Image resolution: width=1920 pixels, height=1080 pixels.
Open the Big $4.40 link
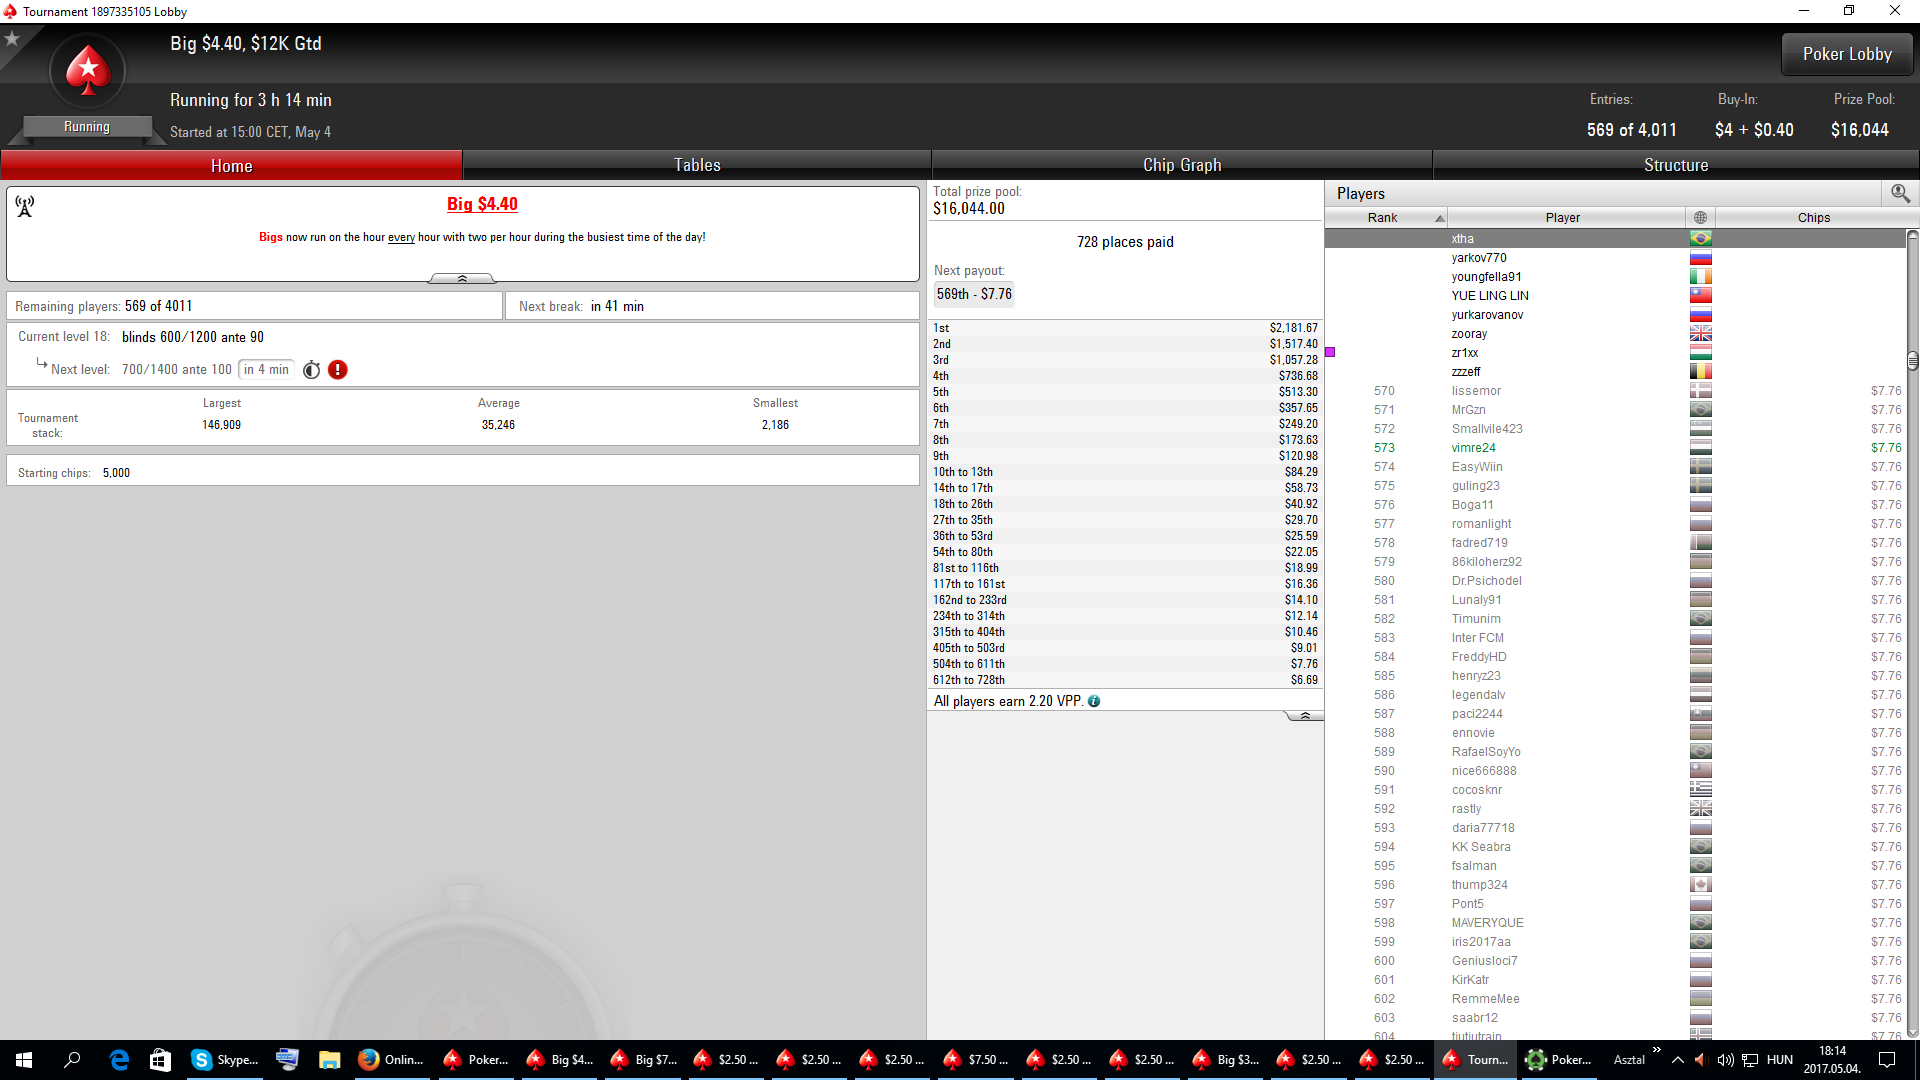482,204
